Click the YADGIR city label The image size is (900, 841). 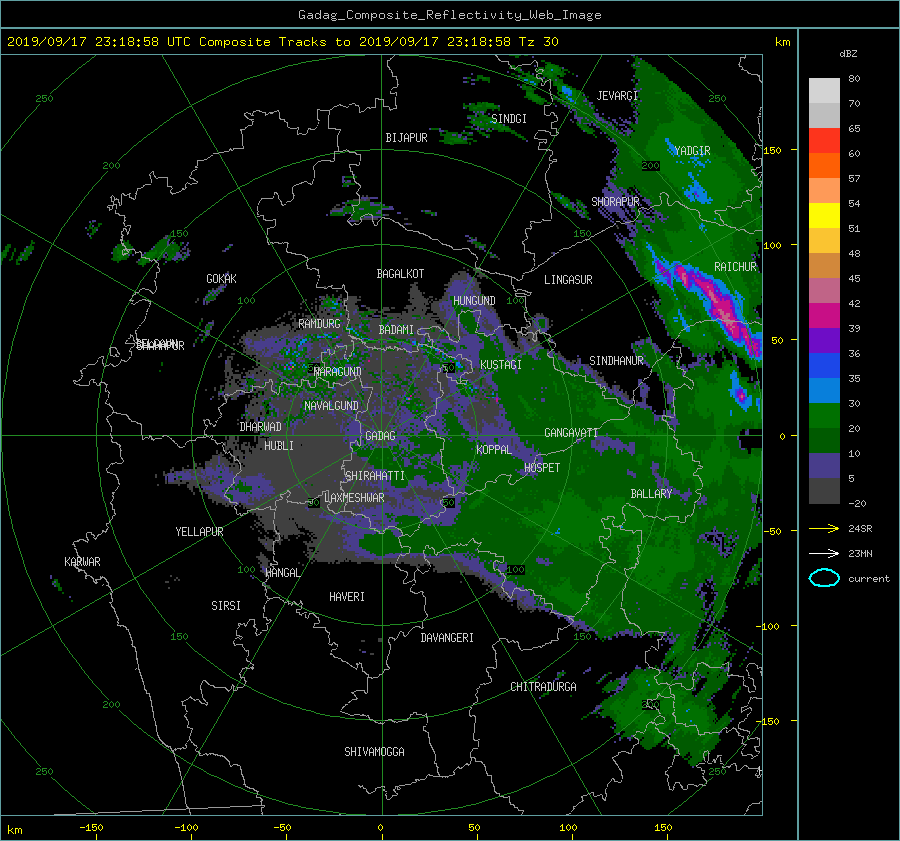pos(692,150)
